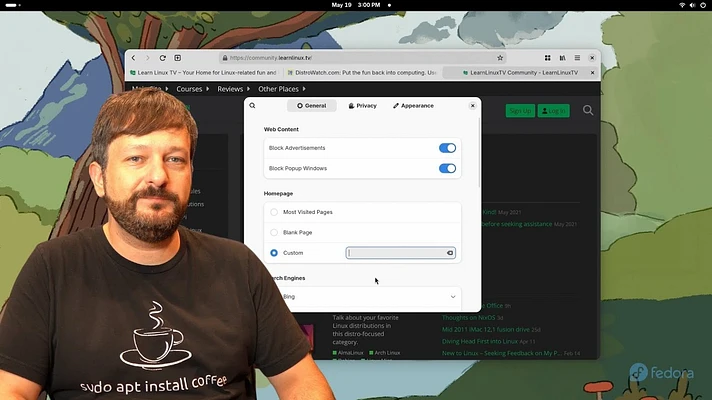This screenshot has width=712, height=400.
Task: Go back using the browser back arrow
Action: click(134, 58)
